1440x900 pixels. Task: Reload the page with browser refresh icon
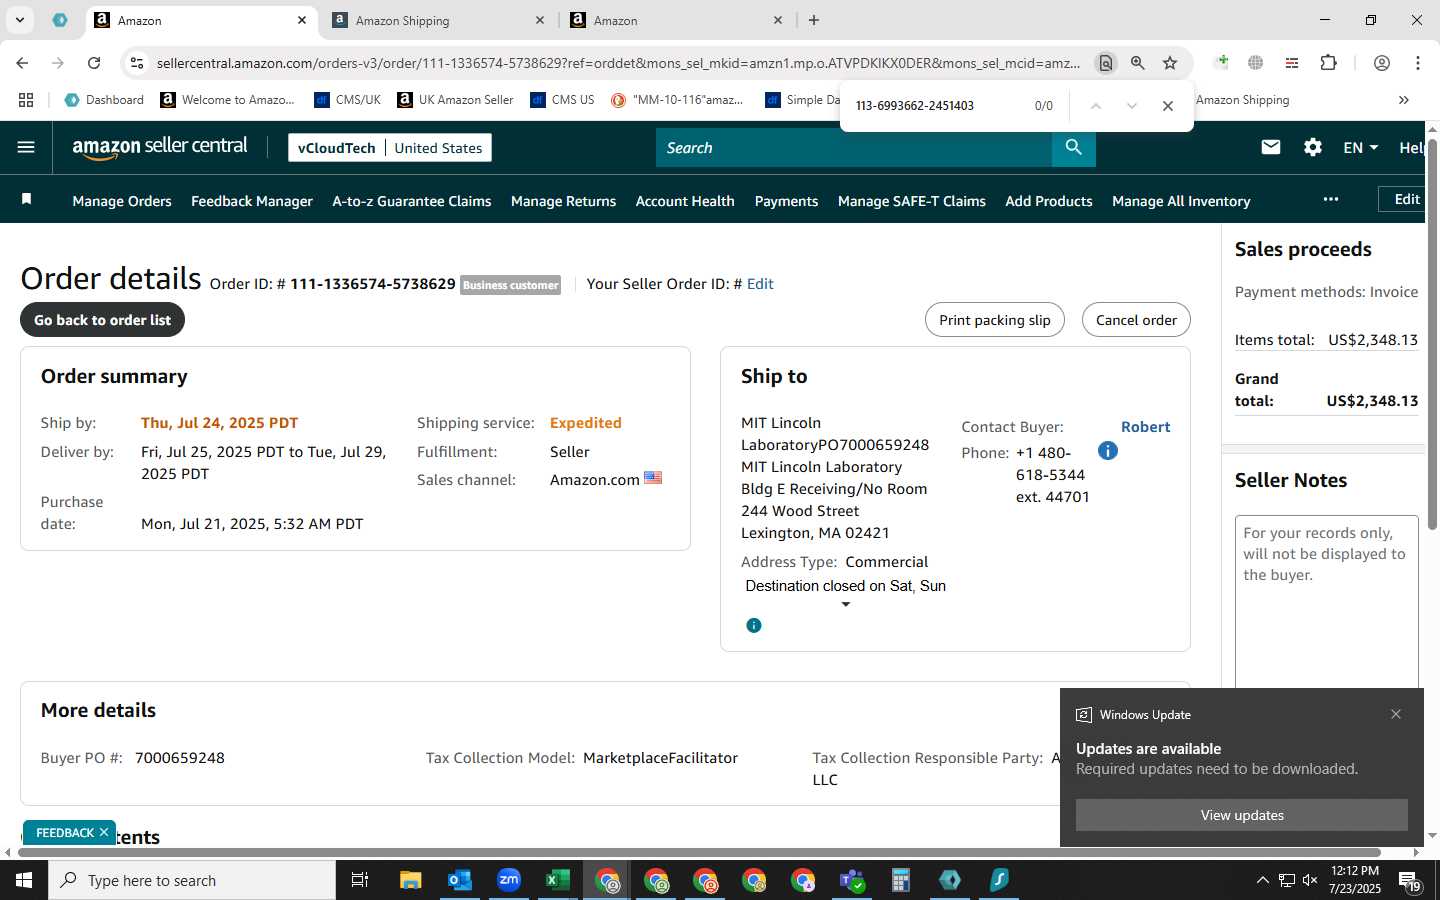94,63
